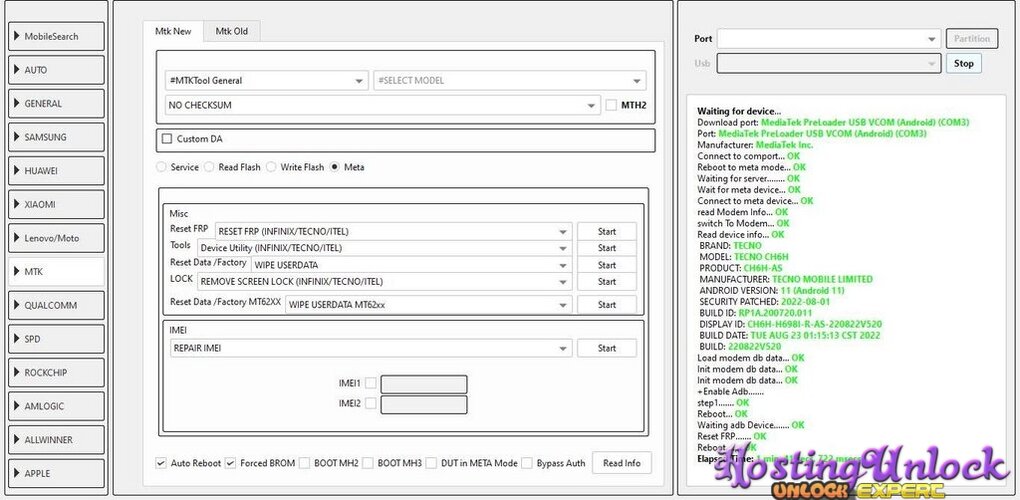Expand the AUTO sidebar section
Screen dimensions: 1020x500
(56, 70)
